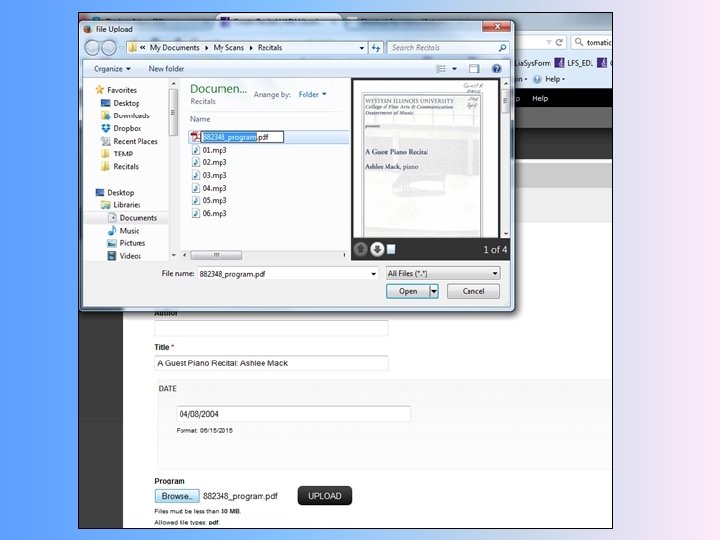Expand recent pages dropdown next to nav arrows
This screenshot has height=540, width=720.
121,48
